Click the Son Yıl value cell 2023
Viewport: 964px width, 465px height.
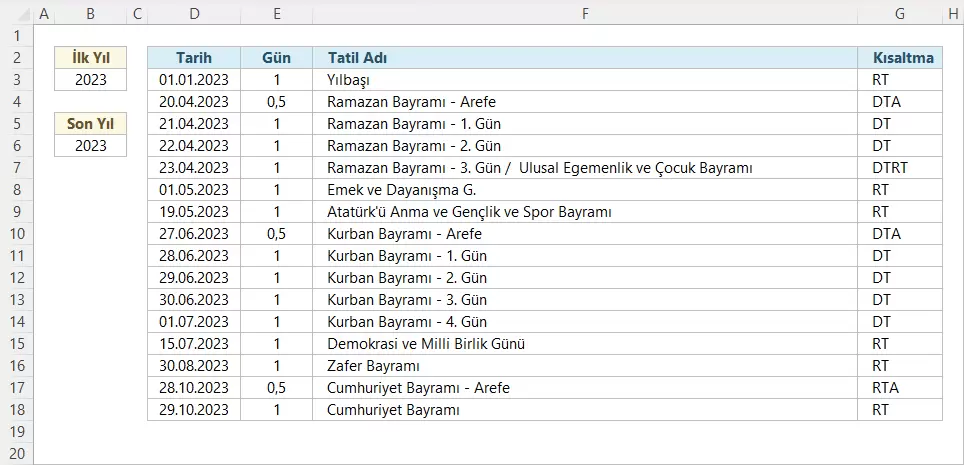91,146
